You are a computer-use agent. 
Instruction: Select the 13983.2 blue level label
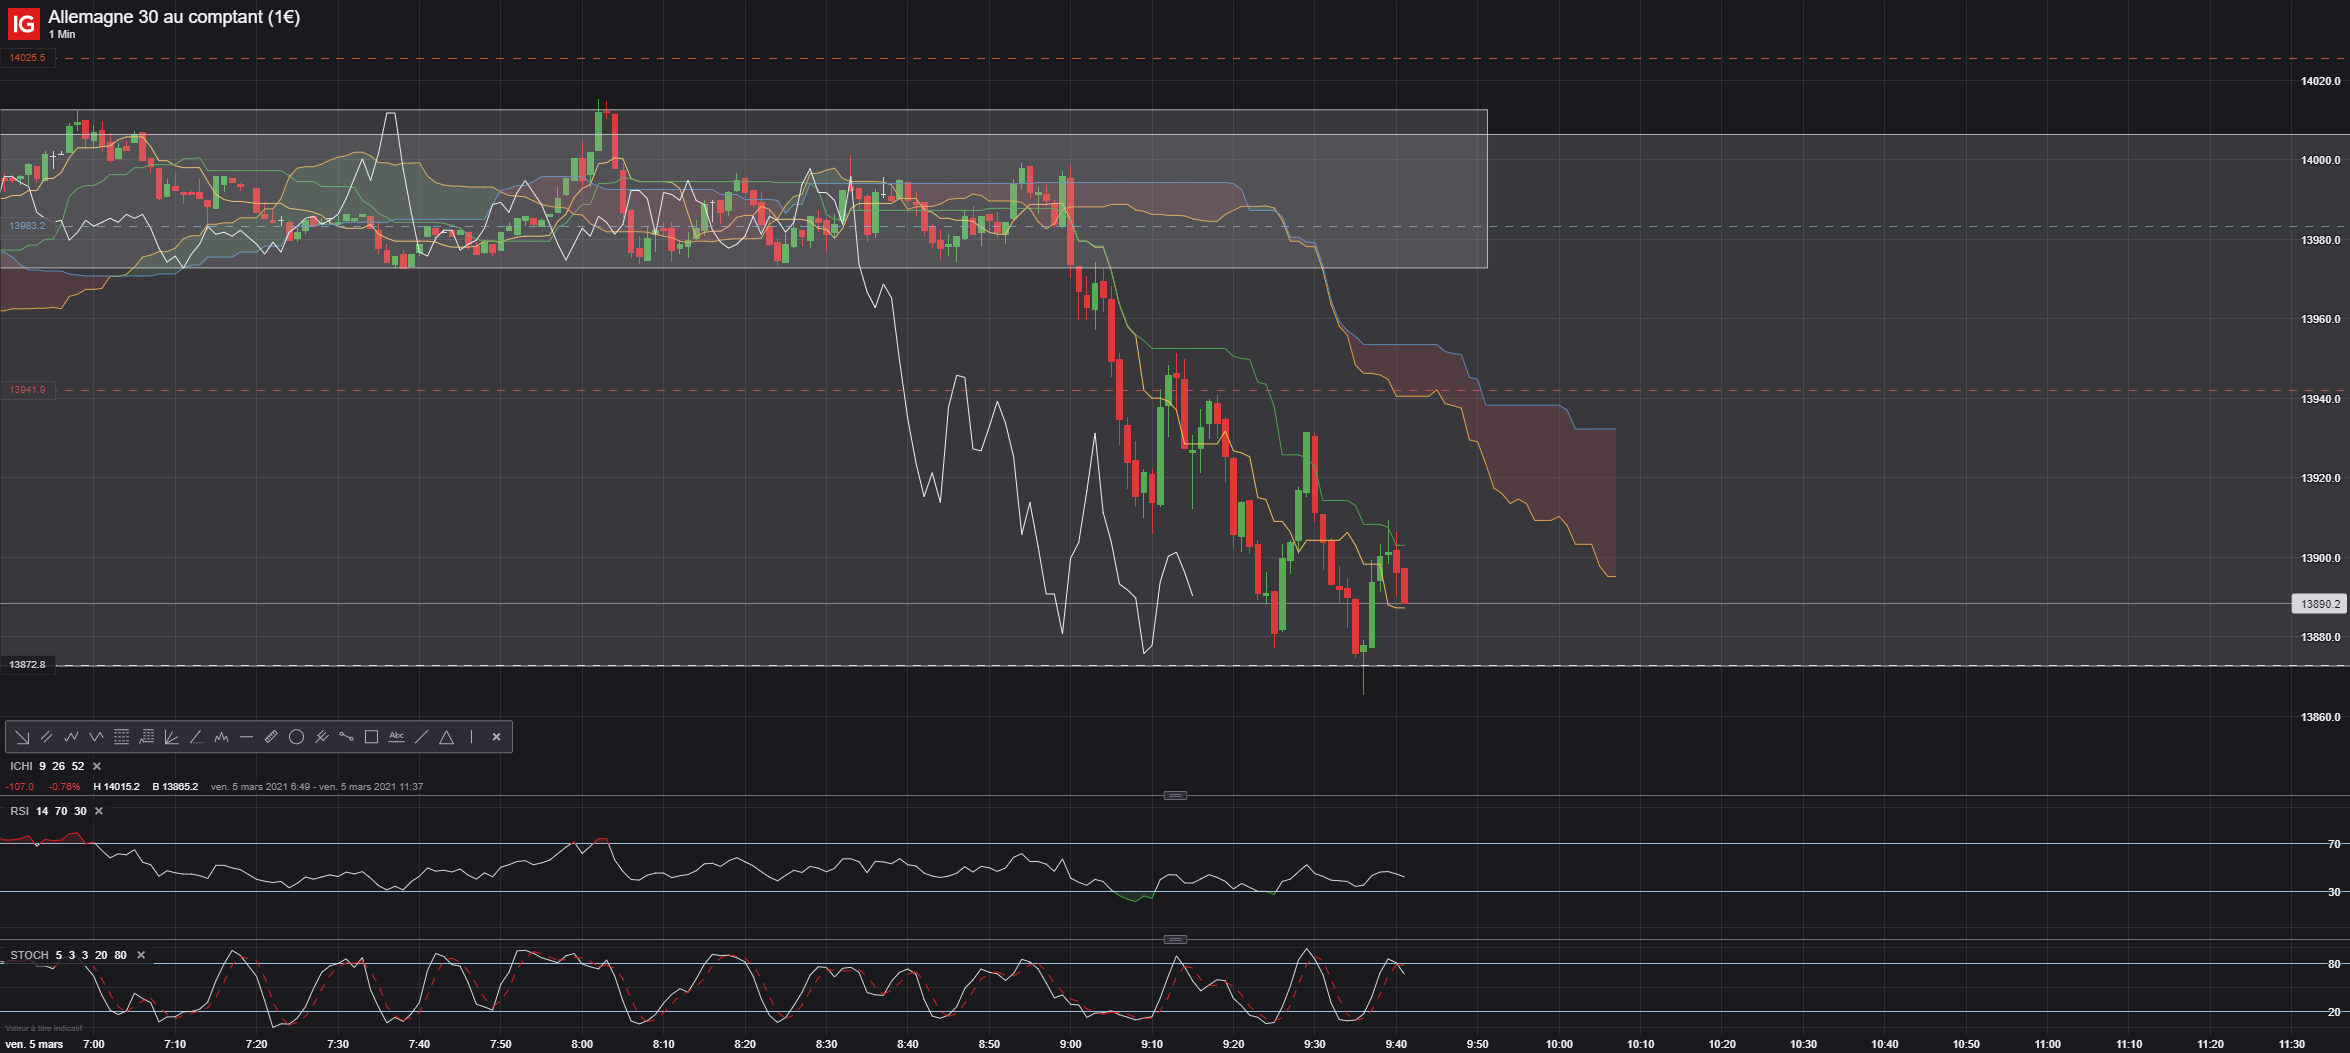[x=28, y=226]
